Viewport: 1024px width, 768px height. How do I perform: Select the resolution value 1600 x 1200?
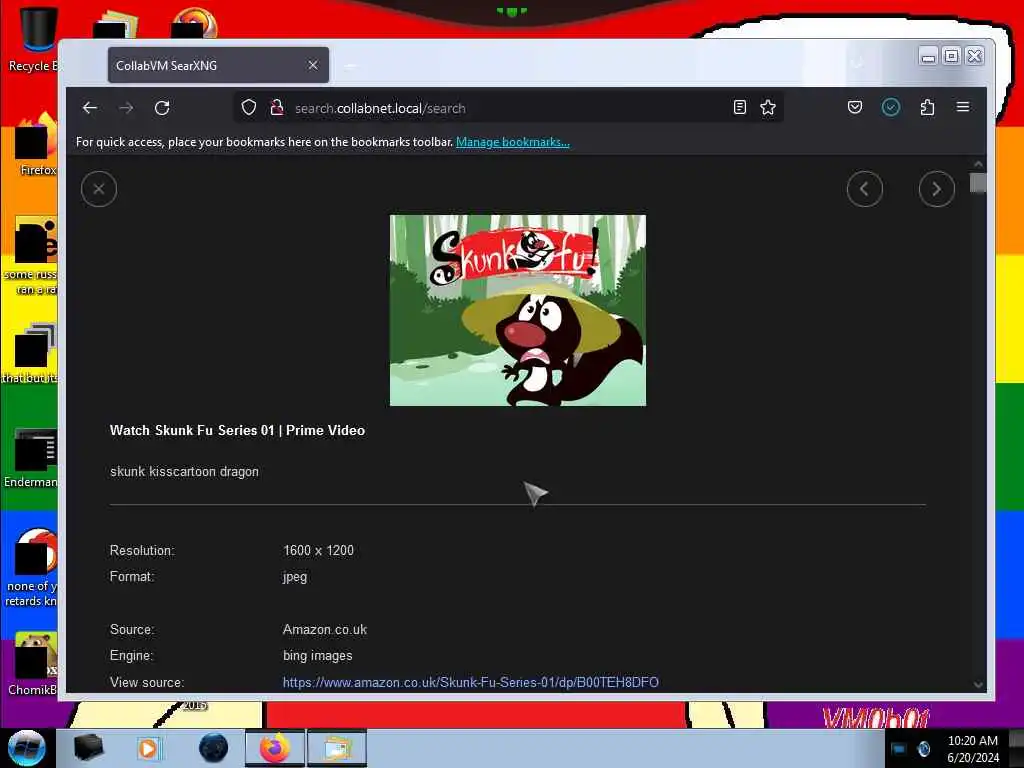pos(318,551)
